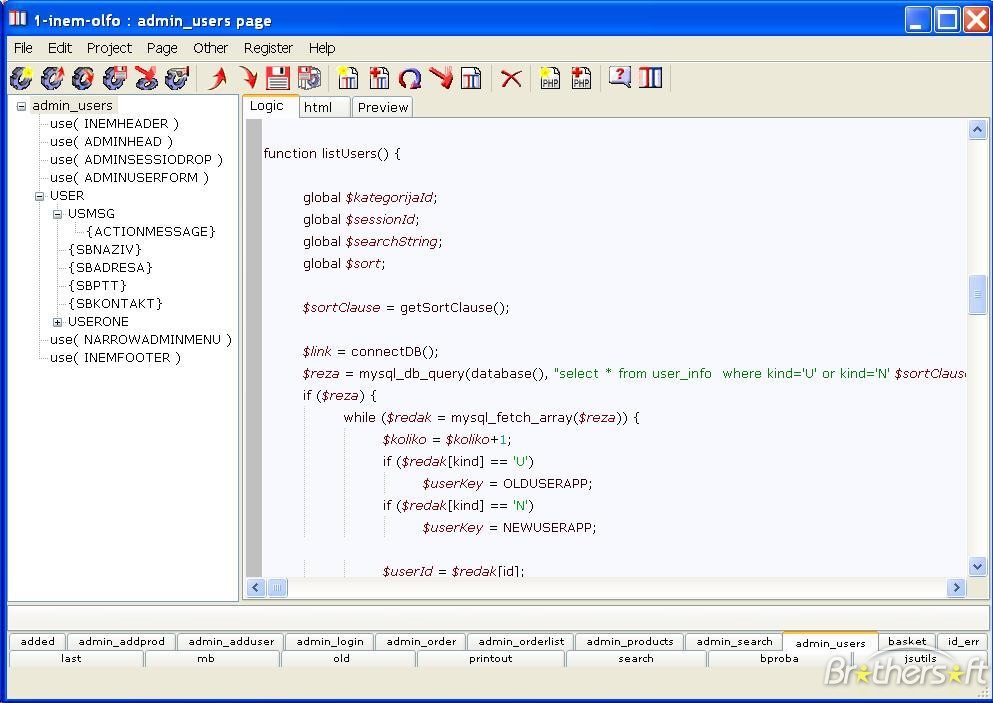Click the PHP file with star icon
The image size is (993, 703).
pos(550,79)
